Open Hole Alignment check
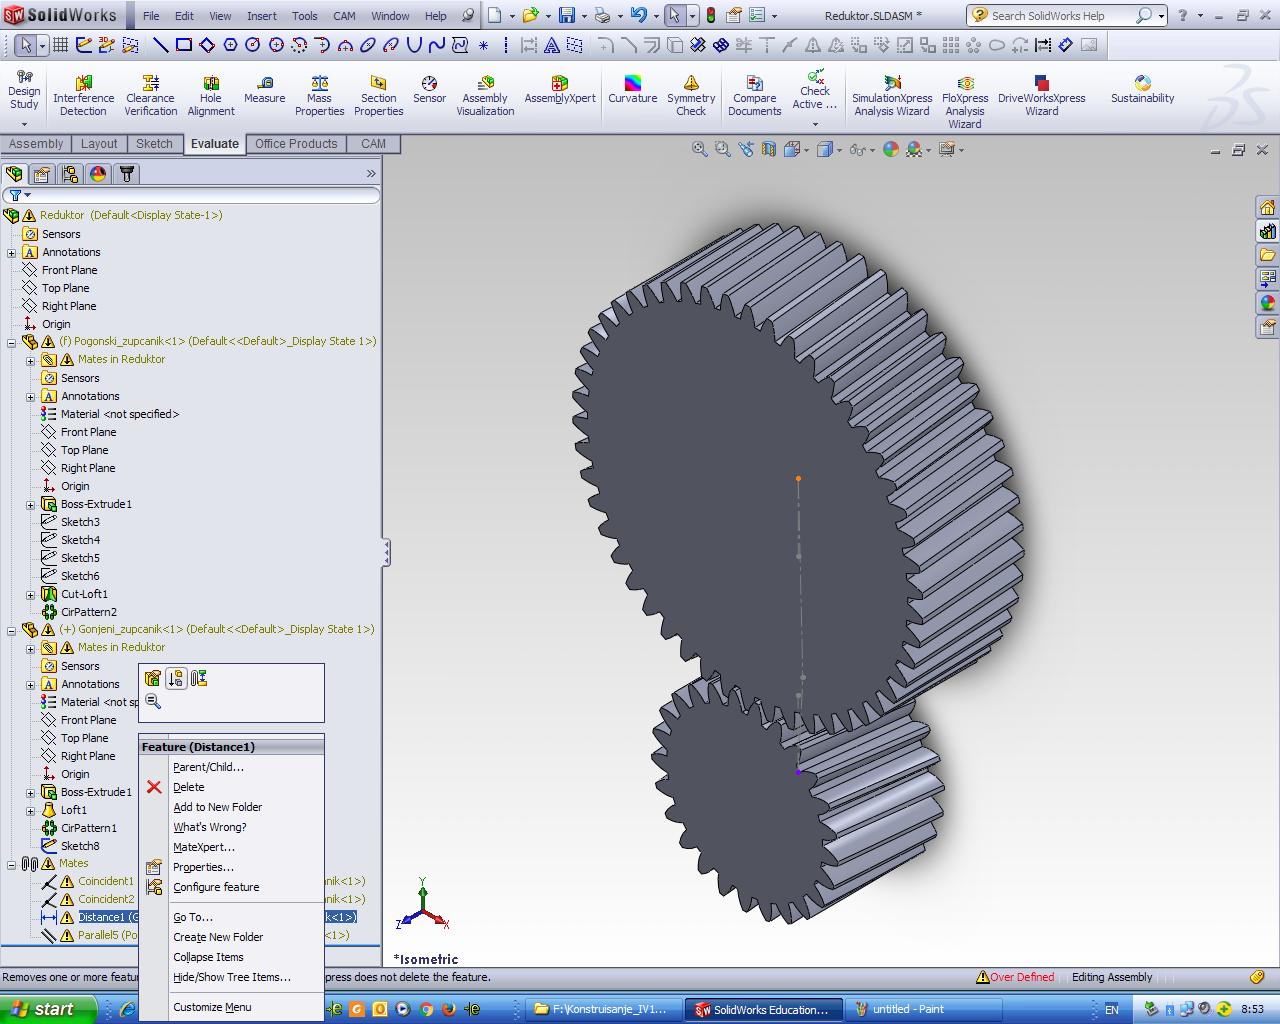 coord(211,96)
